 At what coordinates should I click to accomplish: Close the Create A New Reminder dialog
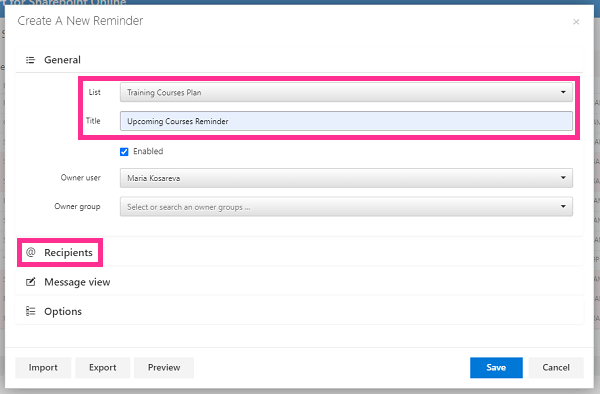click(x=576, y=22)
